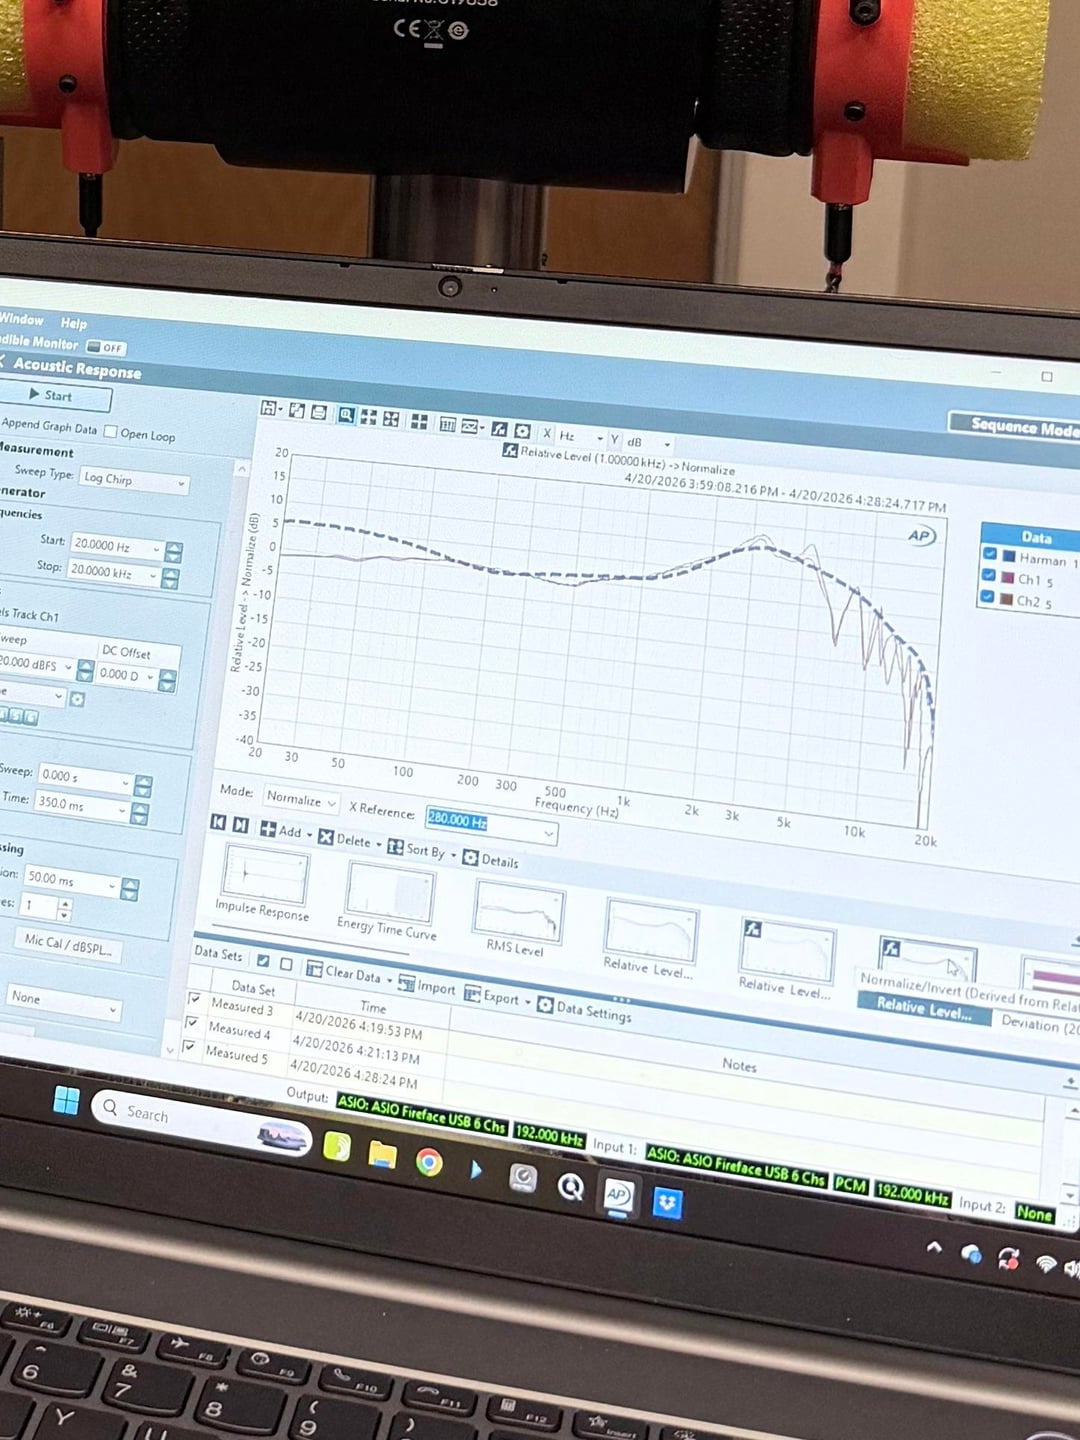Open Details gear icon below graph

471,858
